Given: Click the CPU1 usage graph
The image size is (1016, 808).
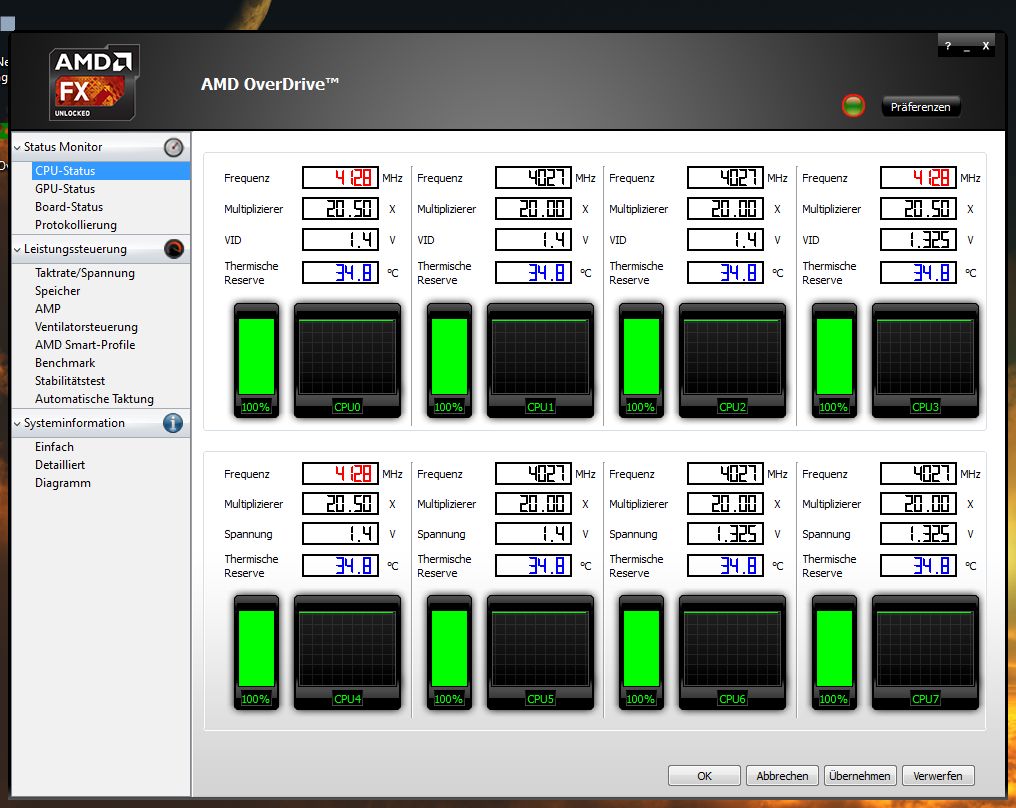Looking at the screenshot, I should click(540, 360).
